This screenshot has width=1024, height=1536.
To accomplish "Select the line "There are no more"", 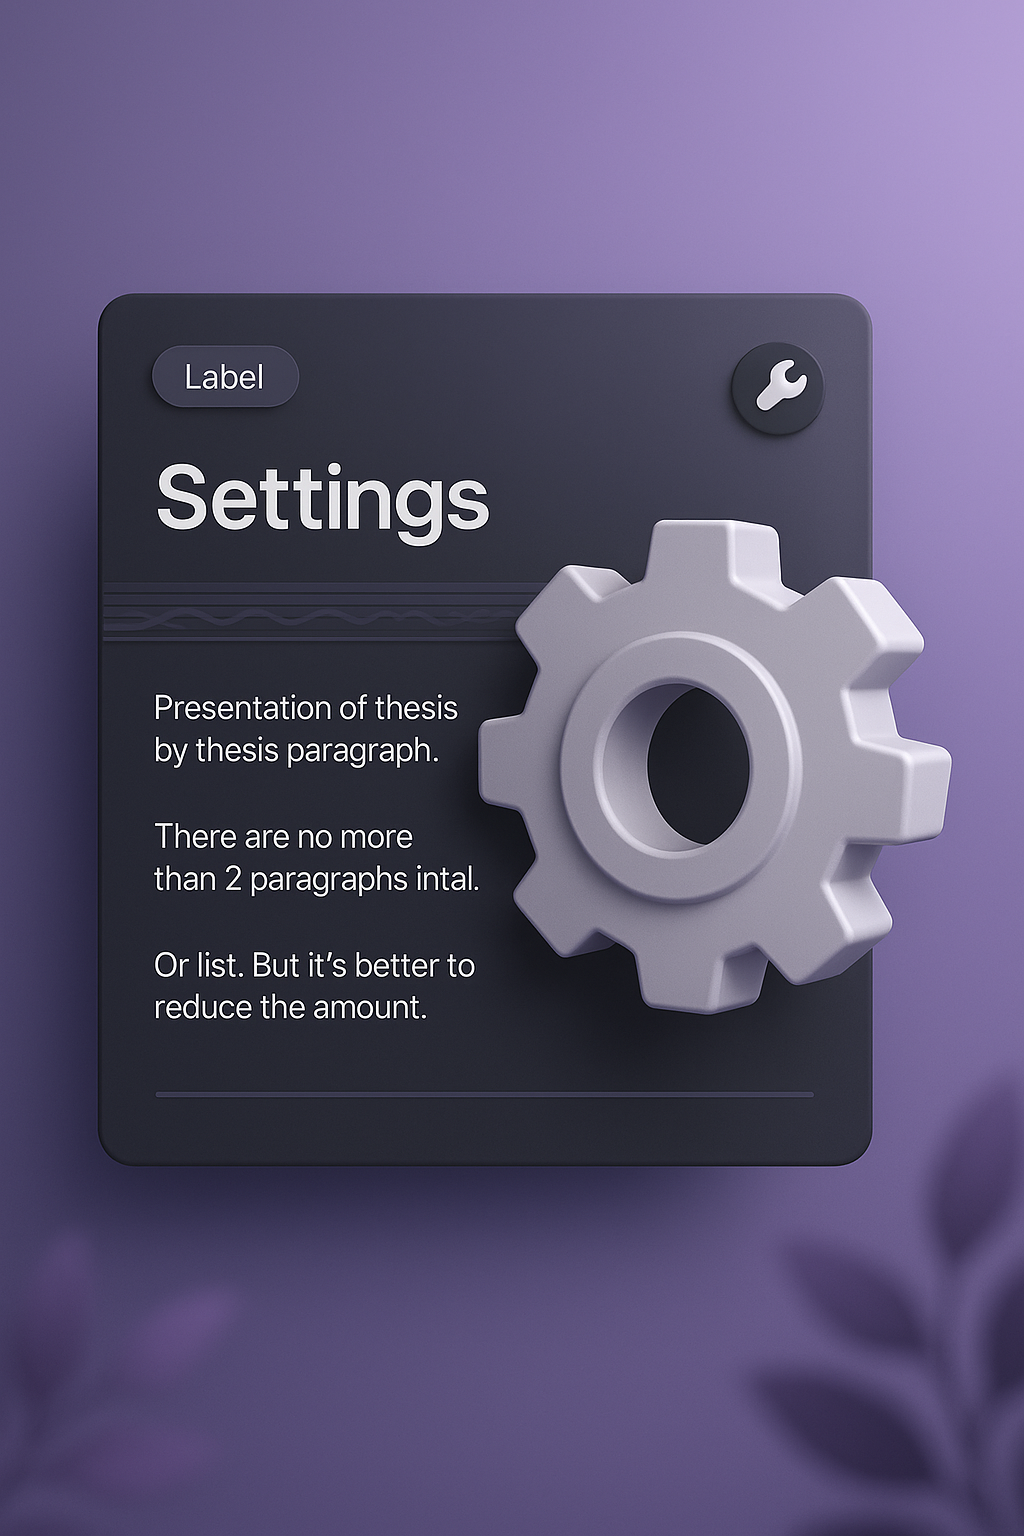I will 283,836.
